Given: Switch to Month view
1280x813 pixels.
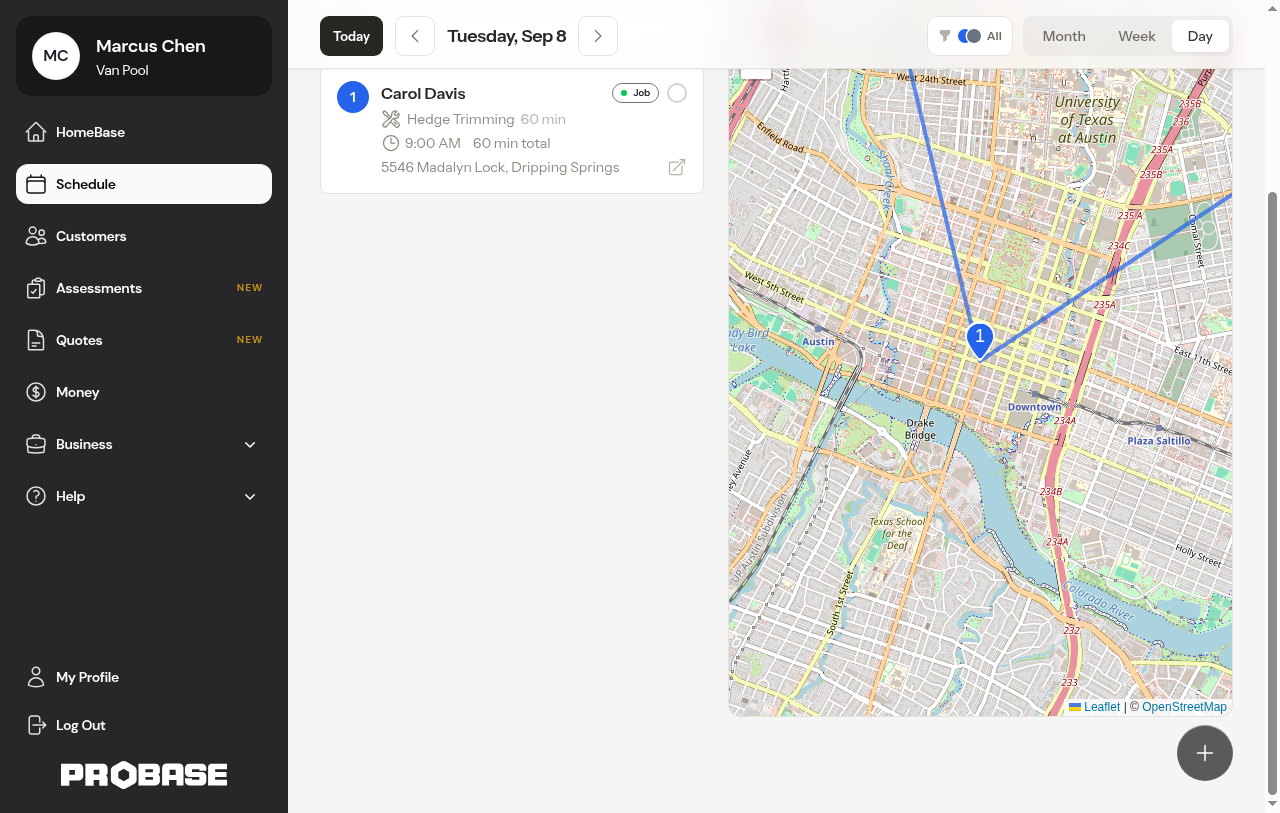Looking at the screenshot, I should [1064, 36].
